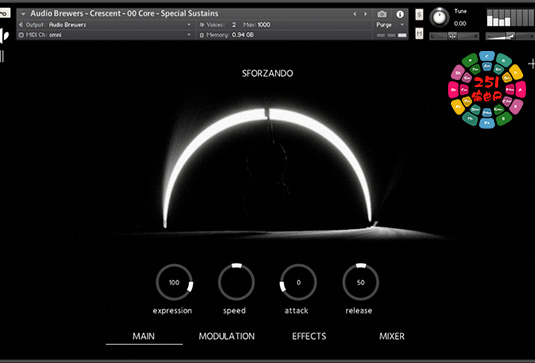Adjust the pan slider under Tune
This screenshot has width=535, height=363.
454,35
